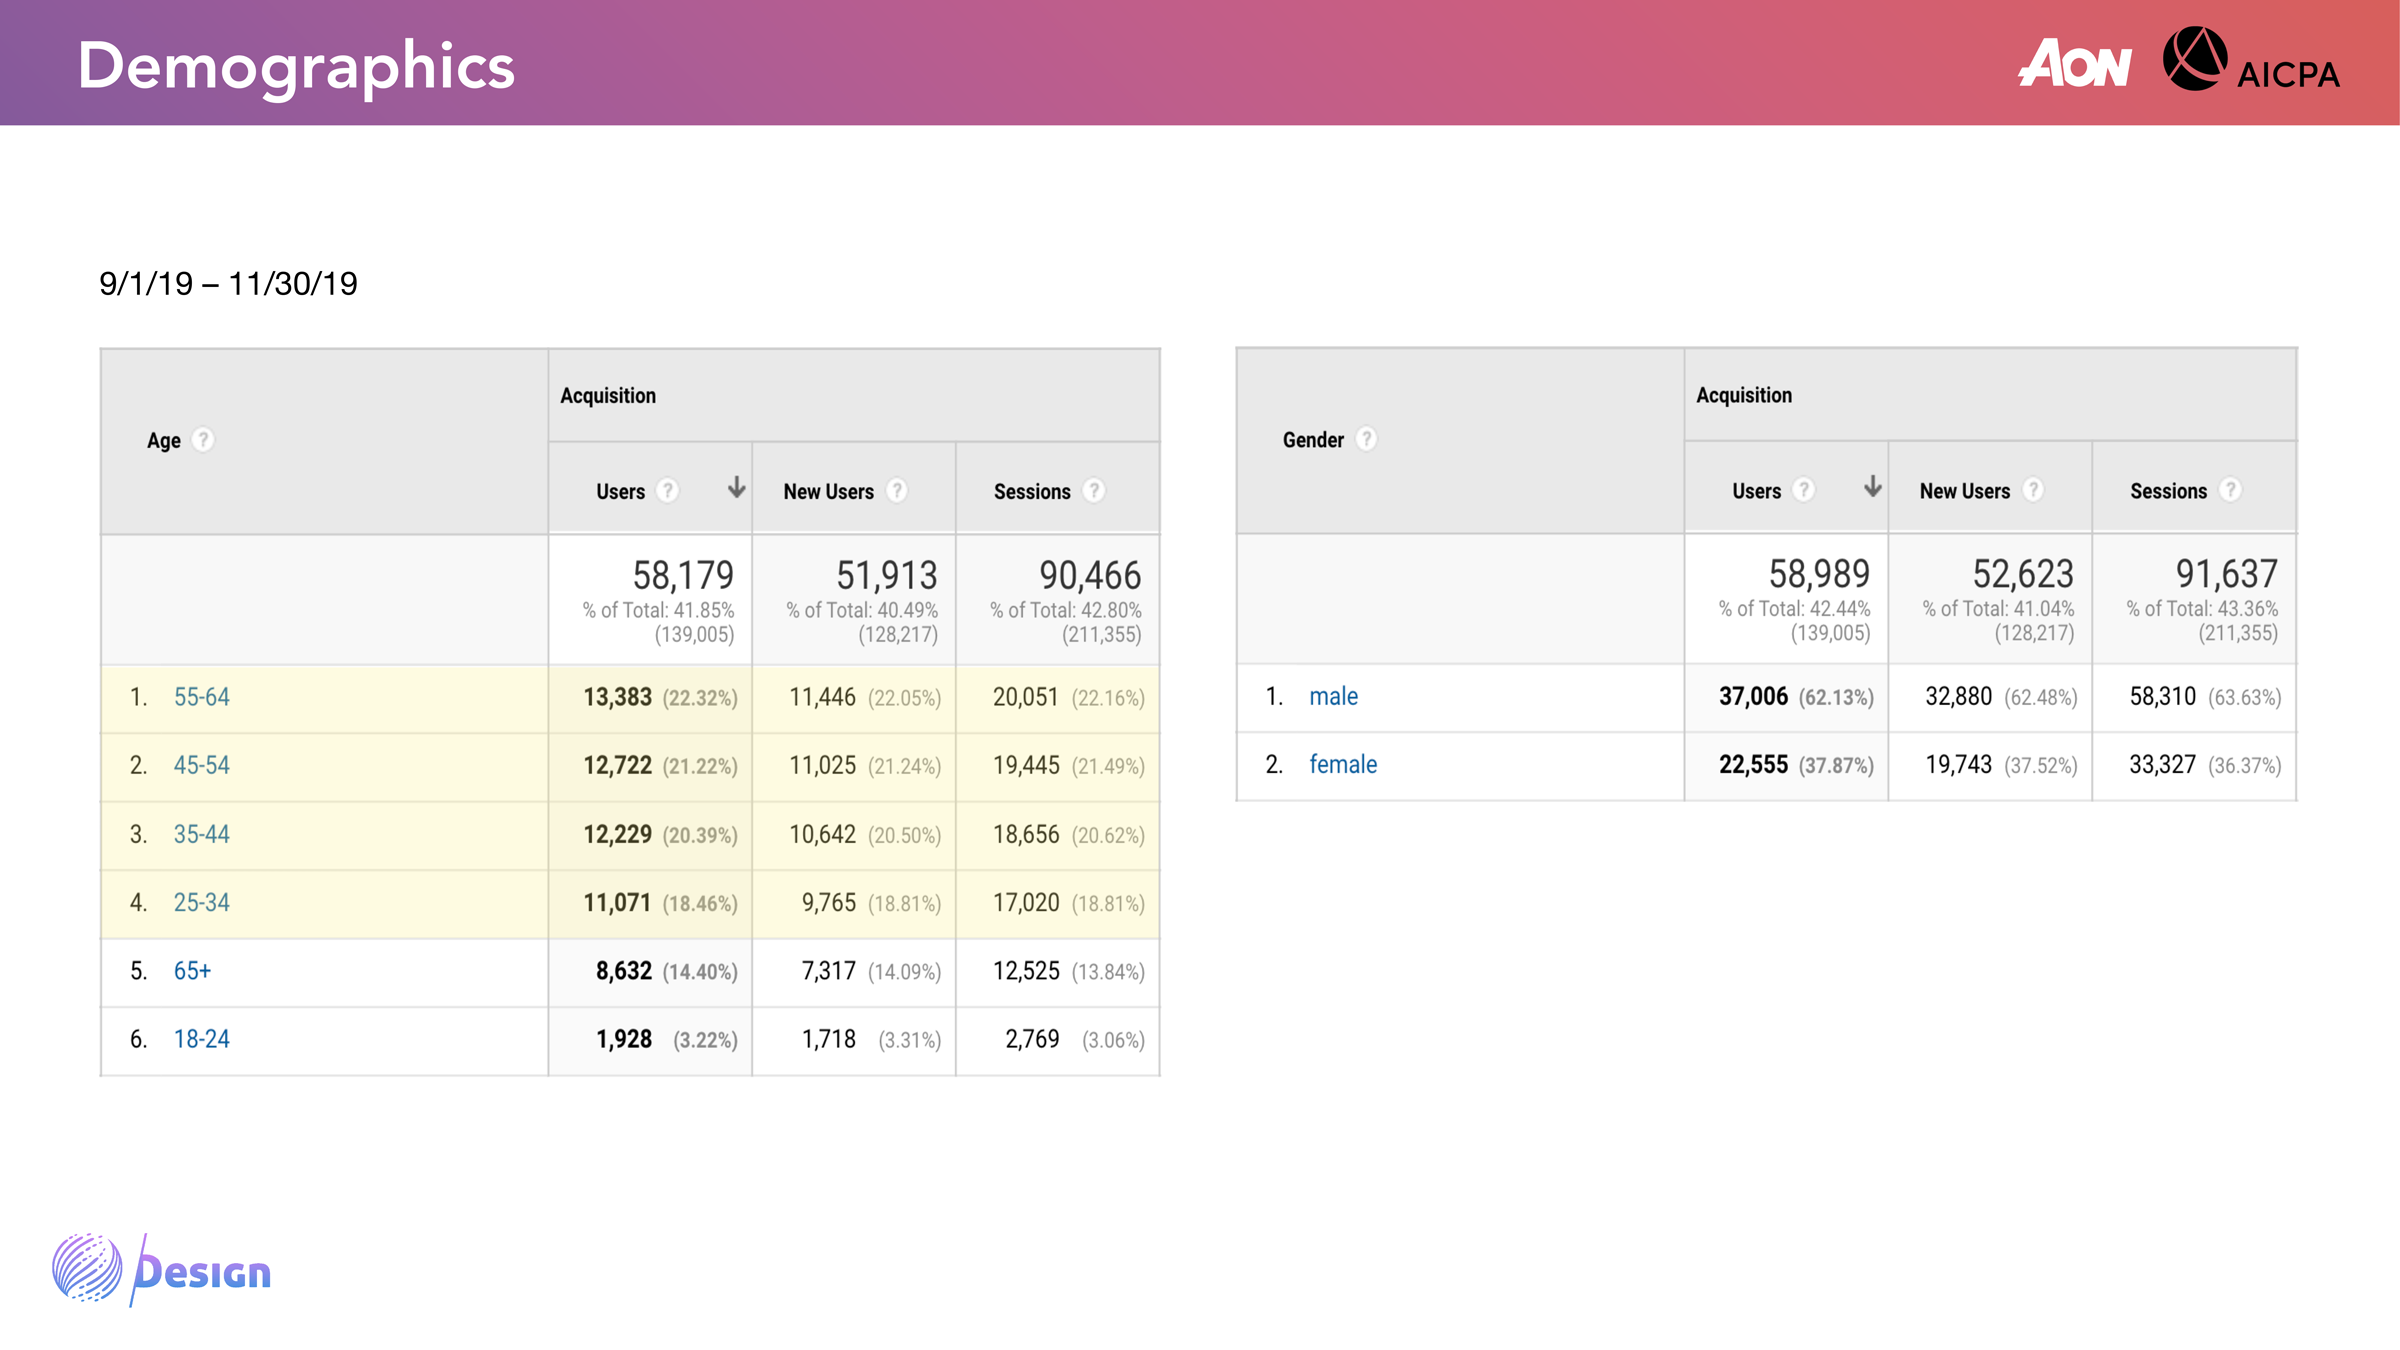
Task: Click help icon beside Gender table Sessions
Action: [x=2230, y=490]
